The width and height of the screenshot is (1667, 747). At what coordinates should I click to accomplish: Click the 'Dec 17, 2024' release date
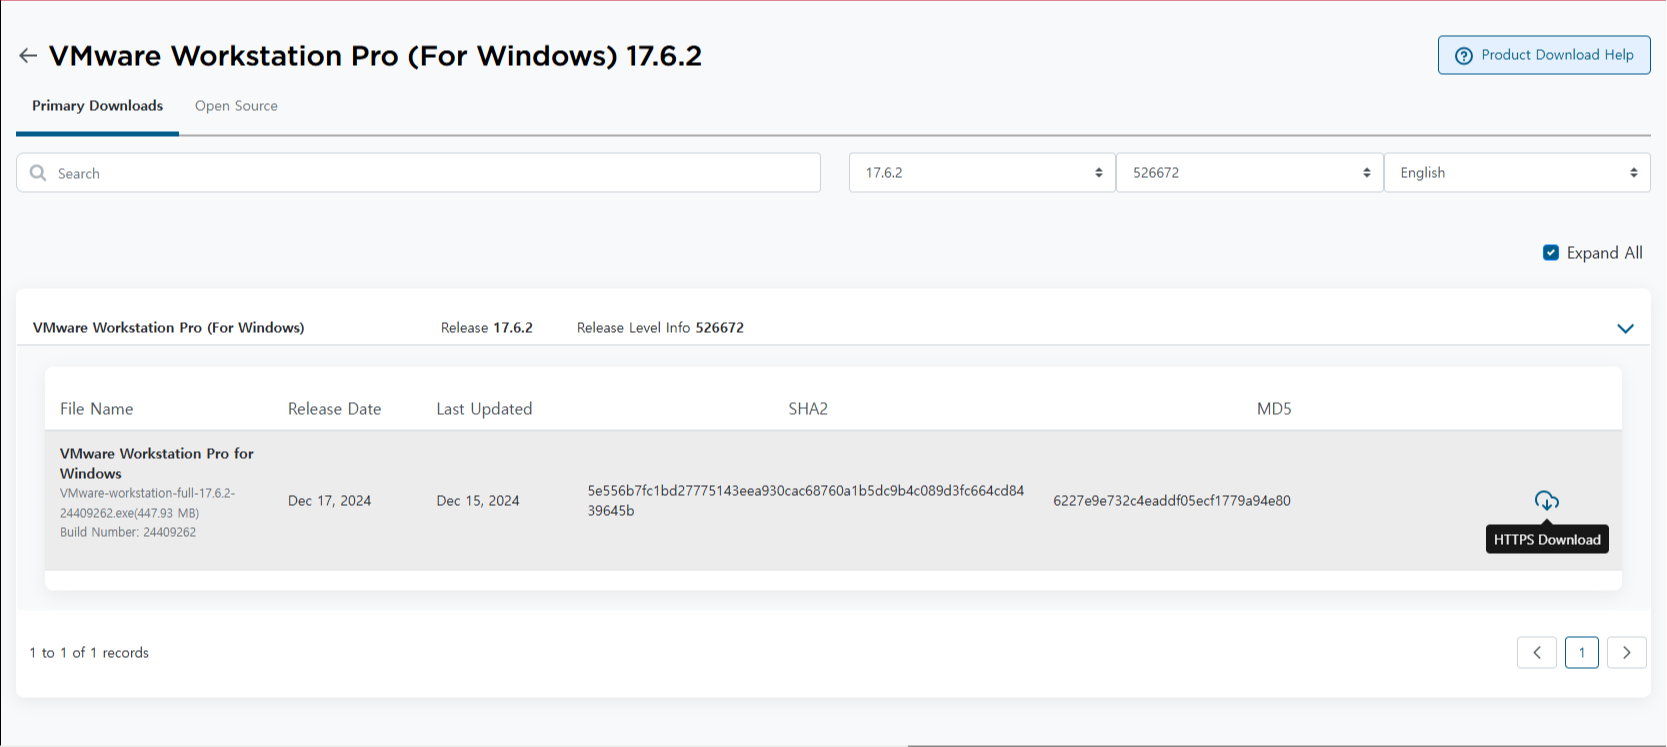point(329,501)
